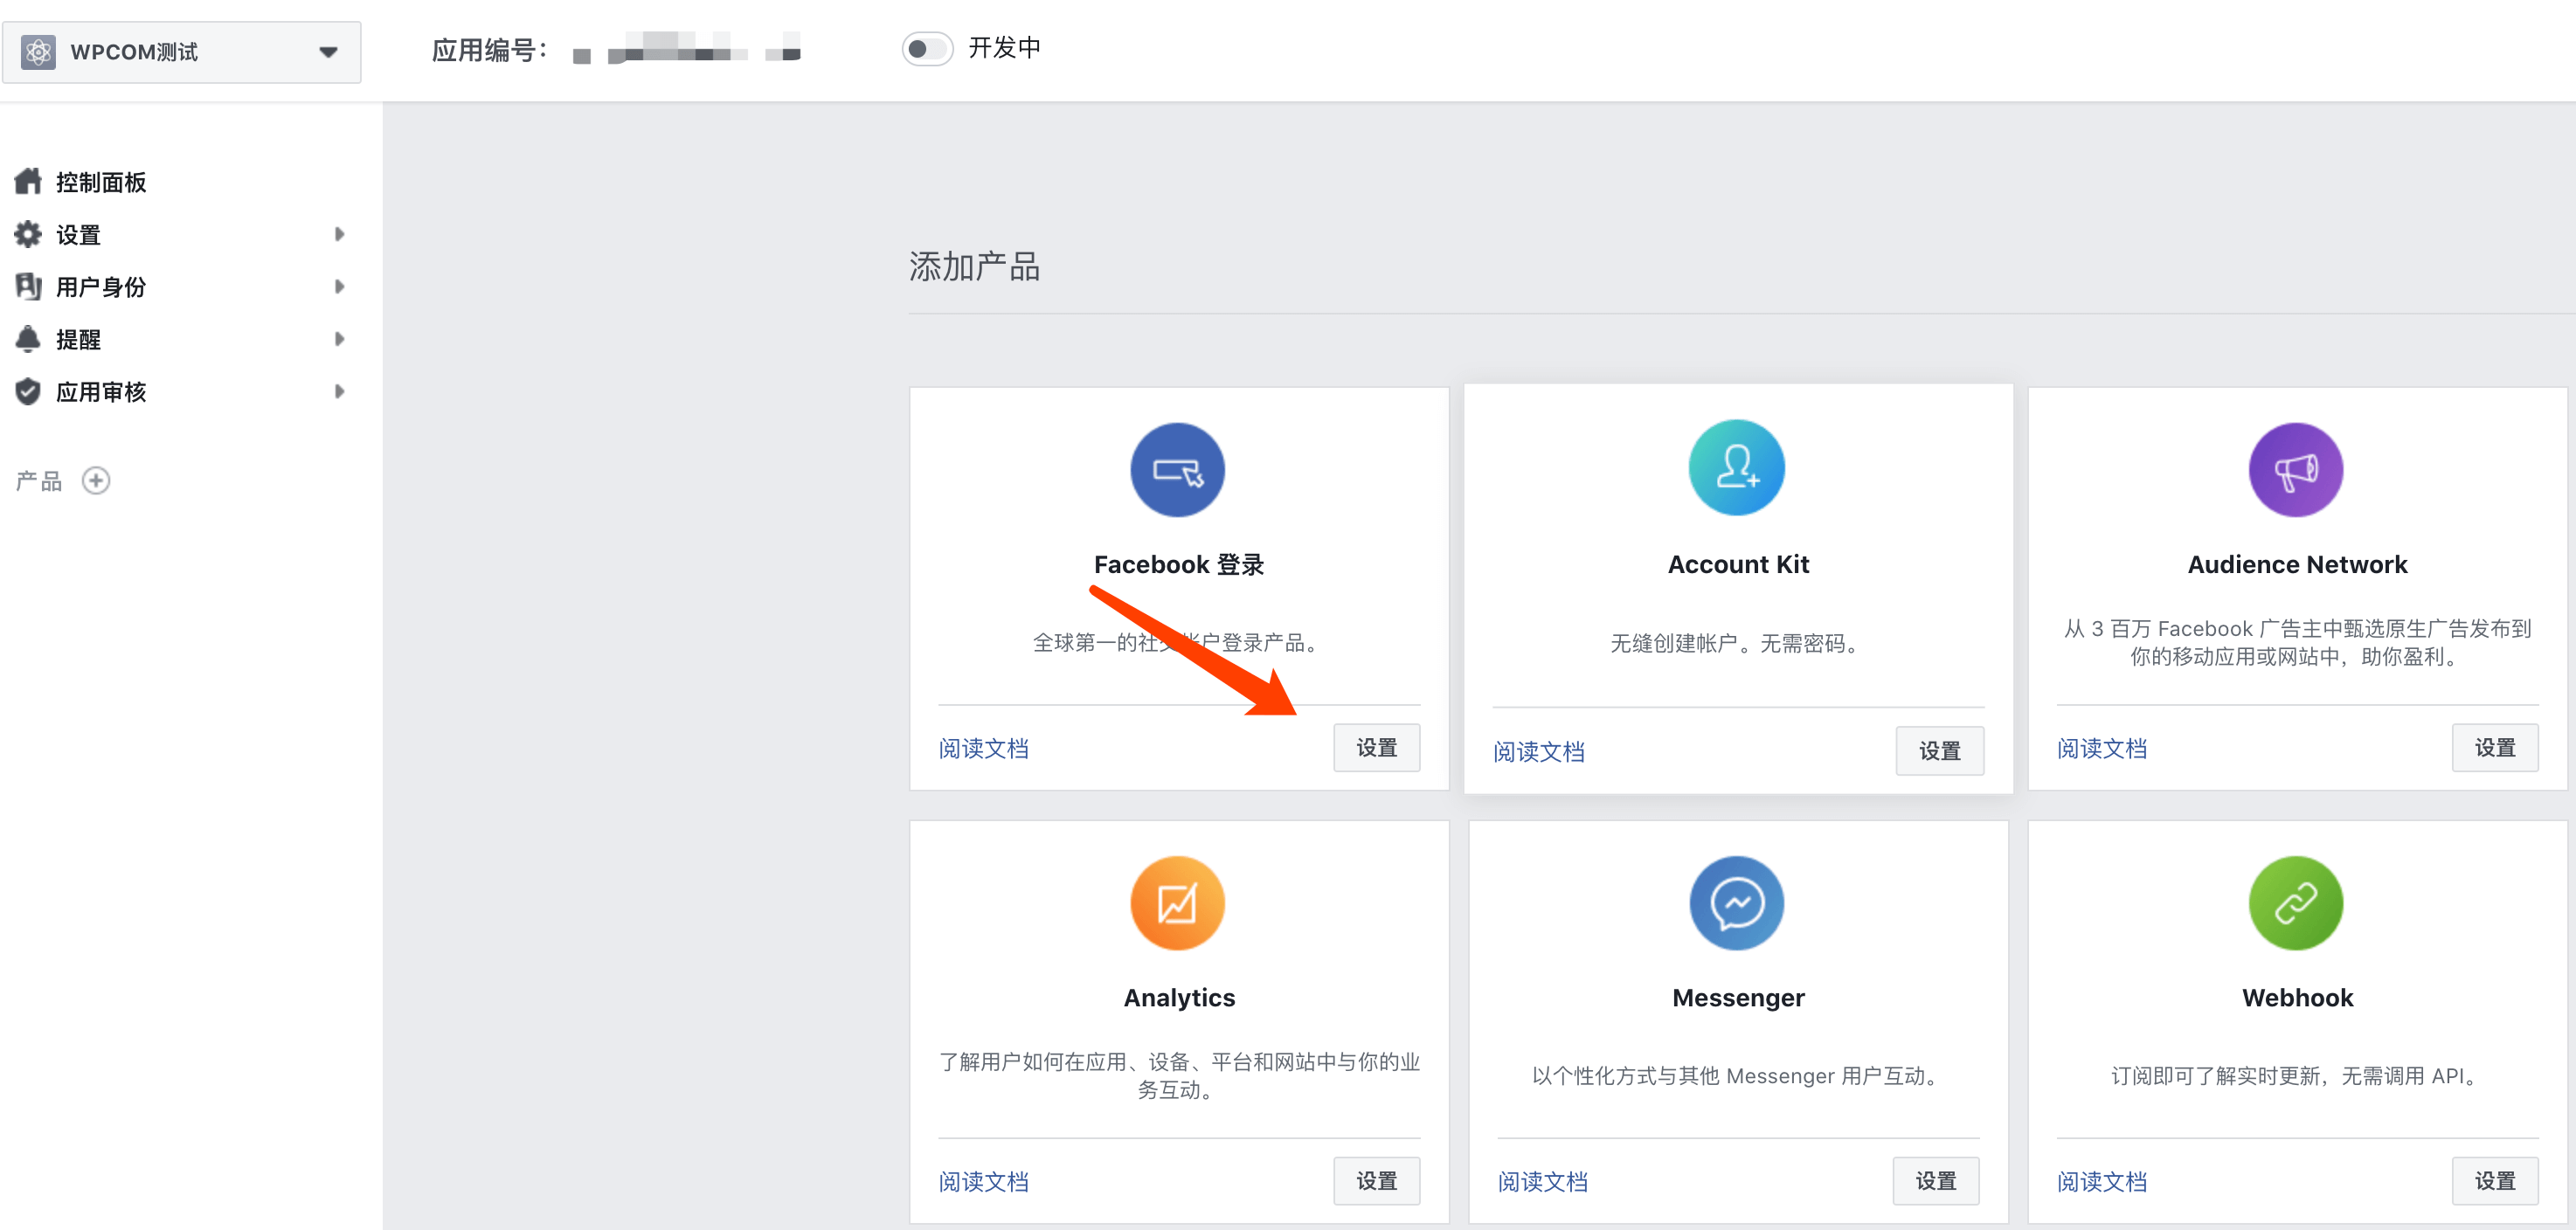Click the Audience Network megaphone icon
Image resolution: width=2576 pixels, height=1230 pixels.
pyautogui.click(x=2296, y=470)
